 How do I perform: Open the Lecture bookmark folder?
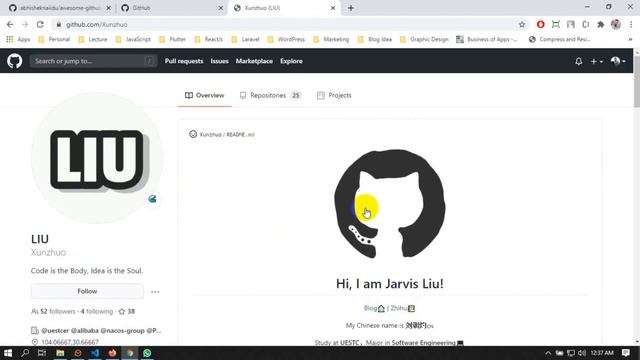tap(93, 40)
